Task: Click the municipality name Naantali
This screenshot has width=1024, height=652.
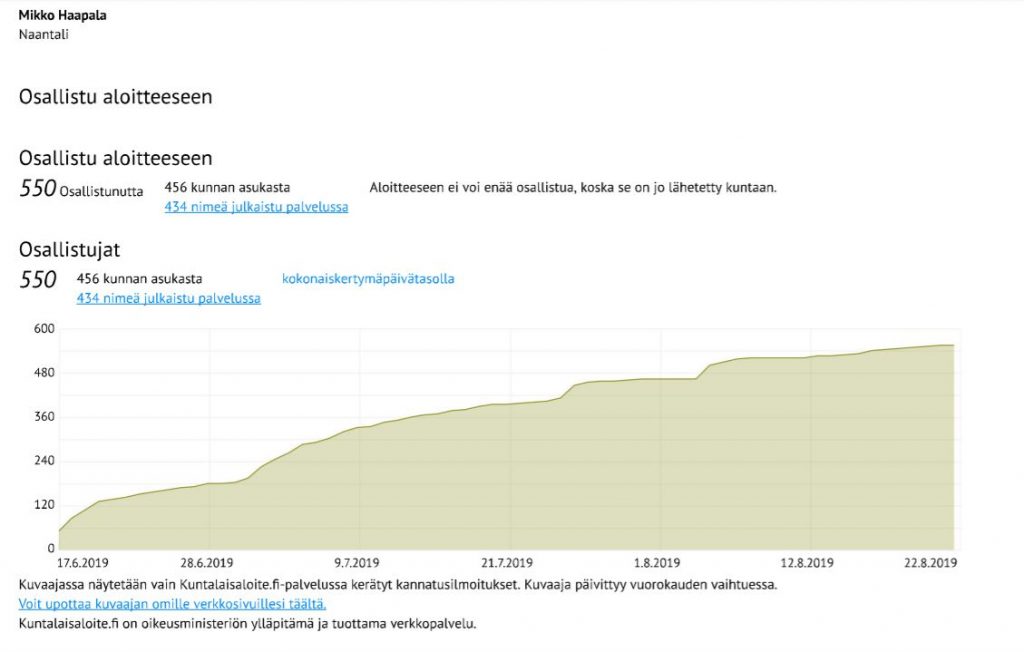Action: [x=44, y=34]
